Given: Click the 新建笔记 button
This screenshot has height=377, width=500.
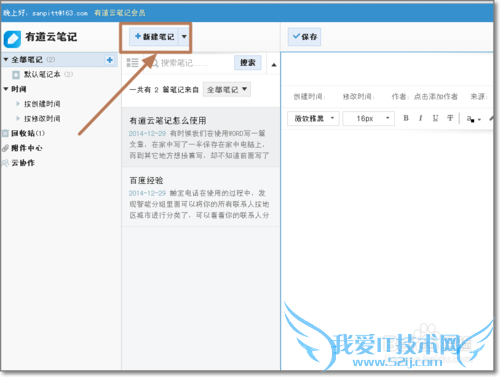Looking at the screenshot, I should click(154, 37).
